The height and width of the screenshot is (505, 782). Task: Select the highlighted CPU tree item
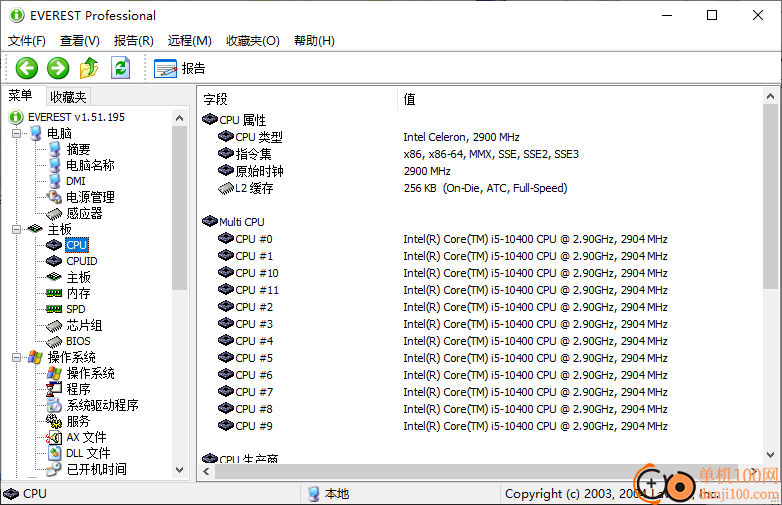77,245
